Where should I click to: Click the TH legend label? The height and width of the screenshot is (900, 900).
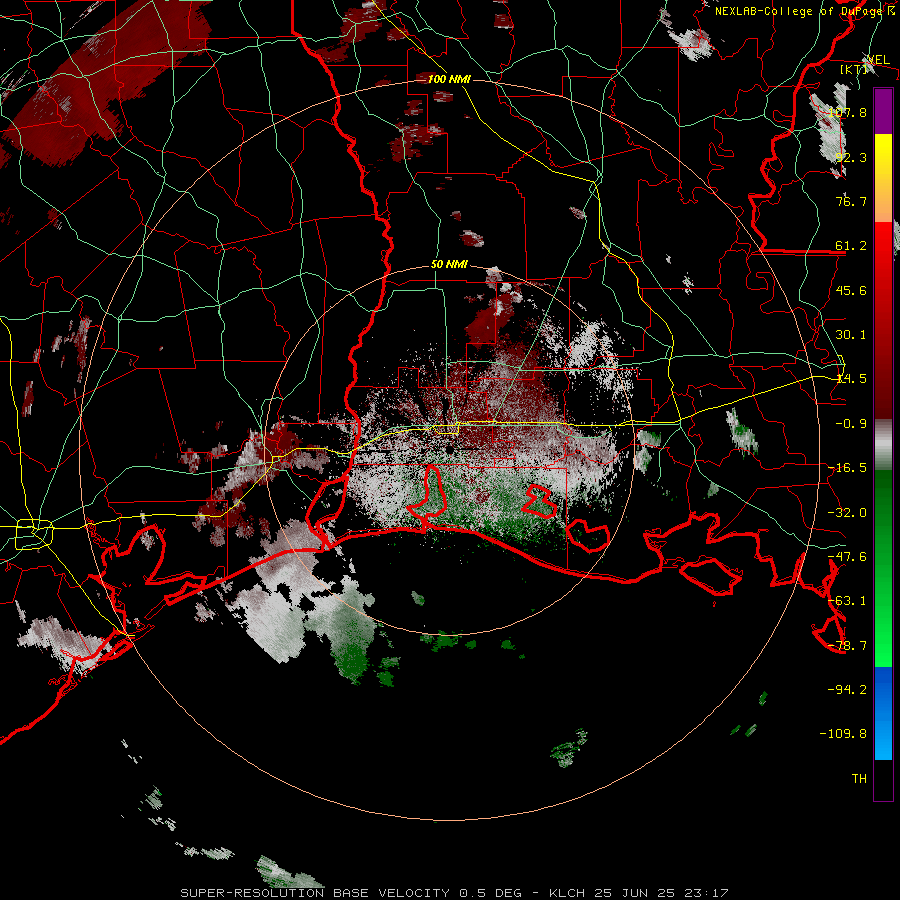[x=859, y=778]
